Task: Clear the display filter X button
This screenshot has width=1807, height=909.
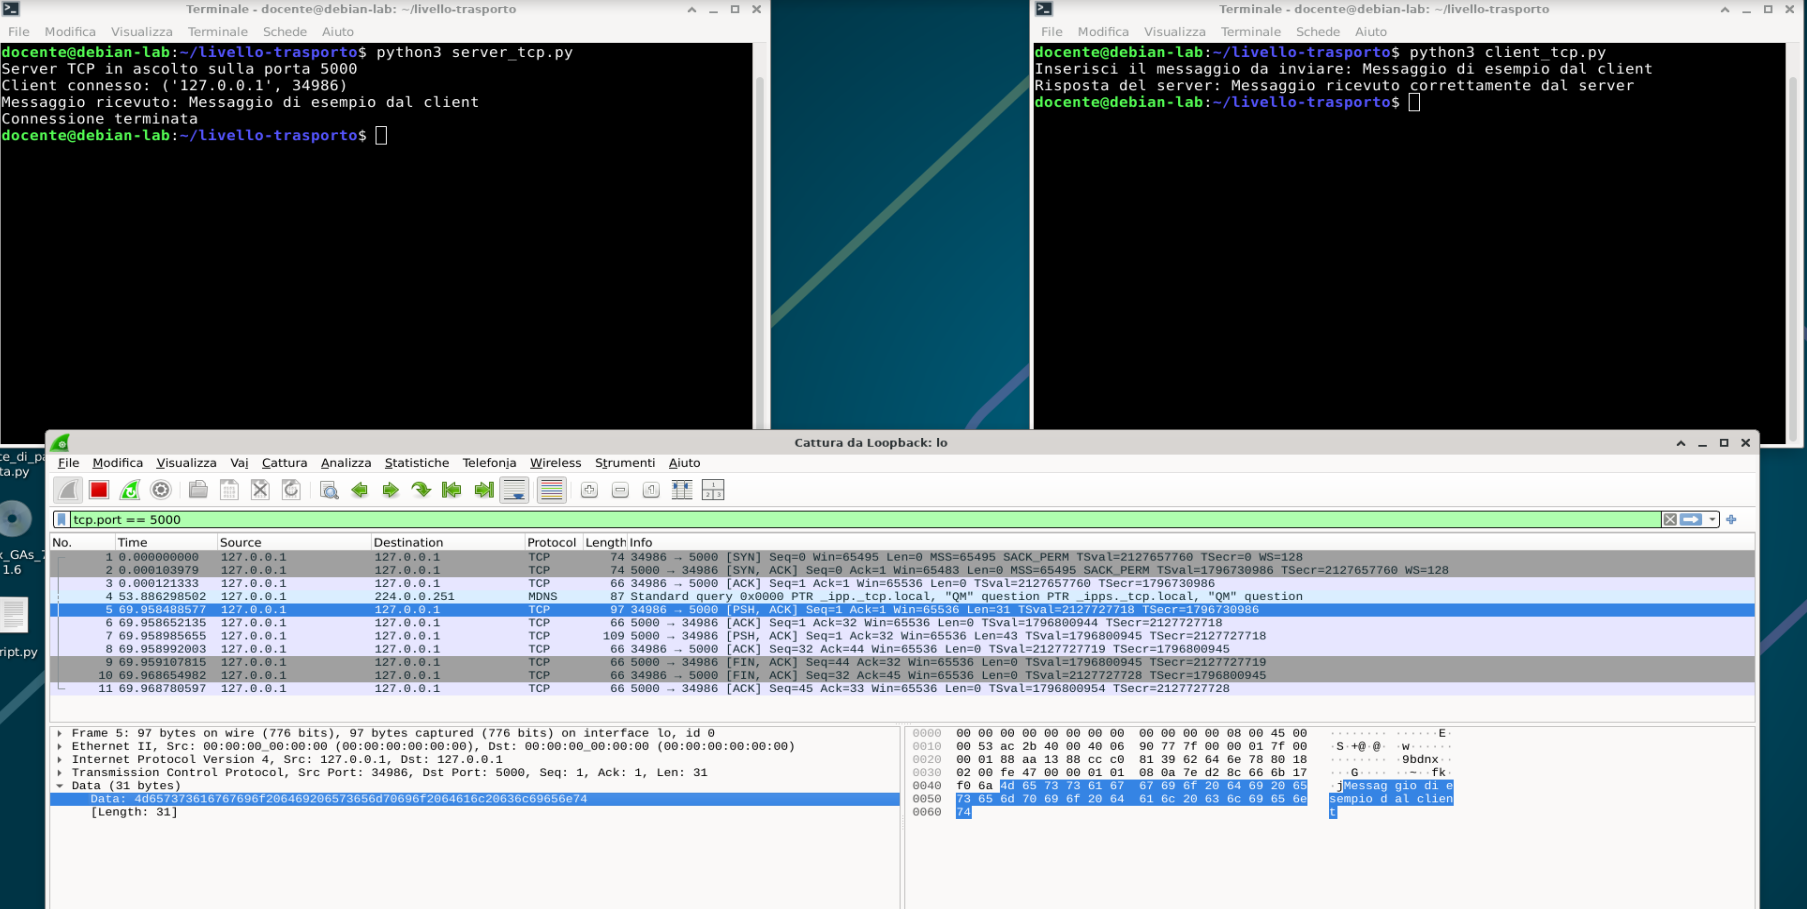Action: point(1670,519)
